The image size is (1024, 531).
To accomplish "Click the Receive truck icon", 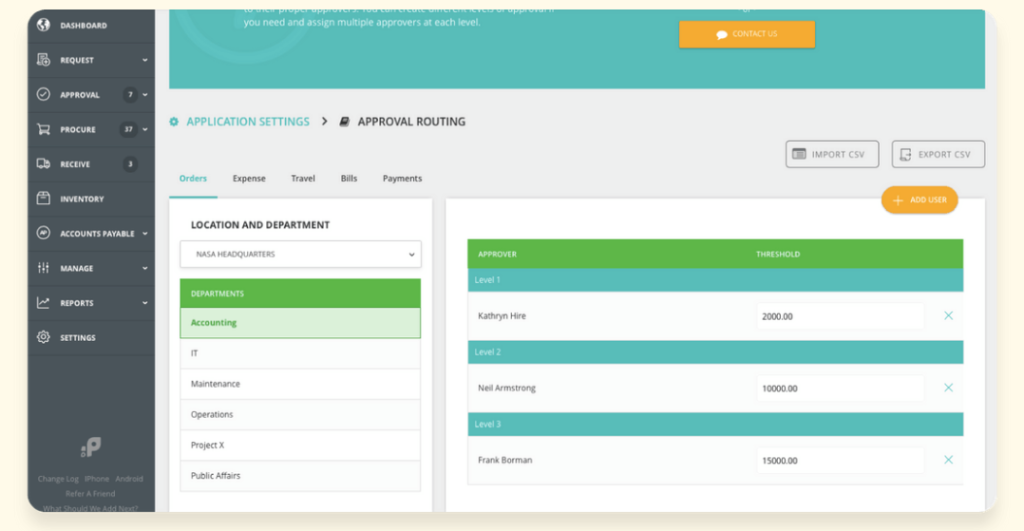I will [43, 164].
